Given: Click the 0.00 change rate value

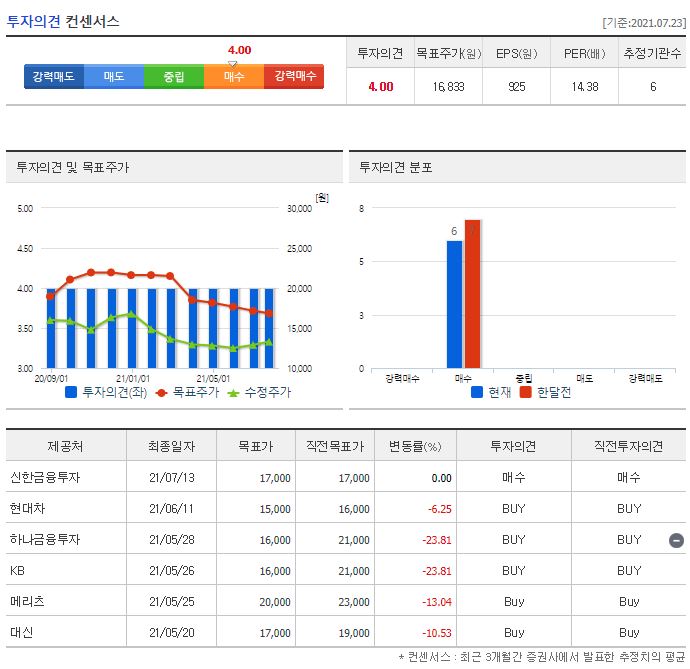Looking at the screenshot, I should coord(441,478).
